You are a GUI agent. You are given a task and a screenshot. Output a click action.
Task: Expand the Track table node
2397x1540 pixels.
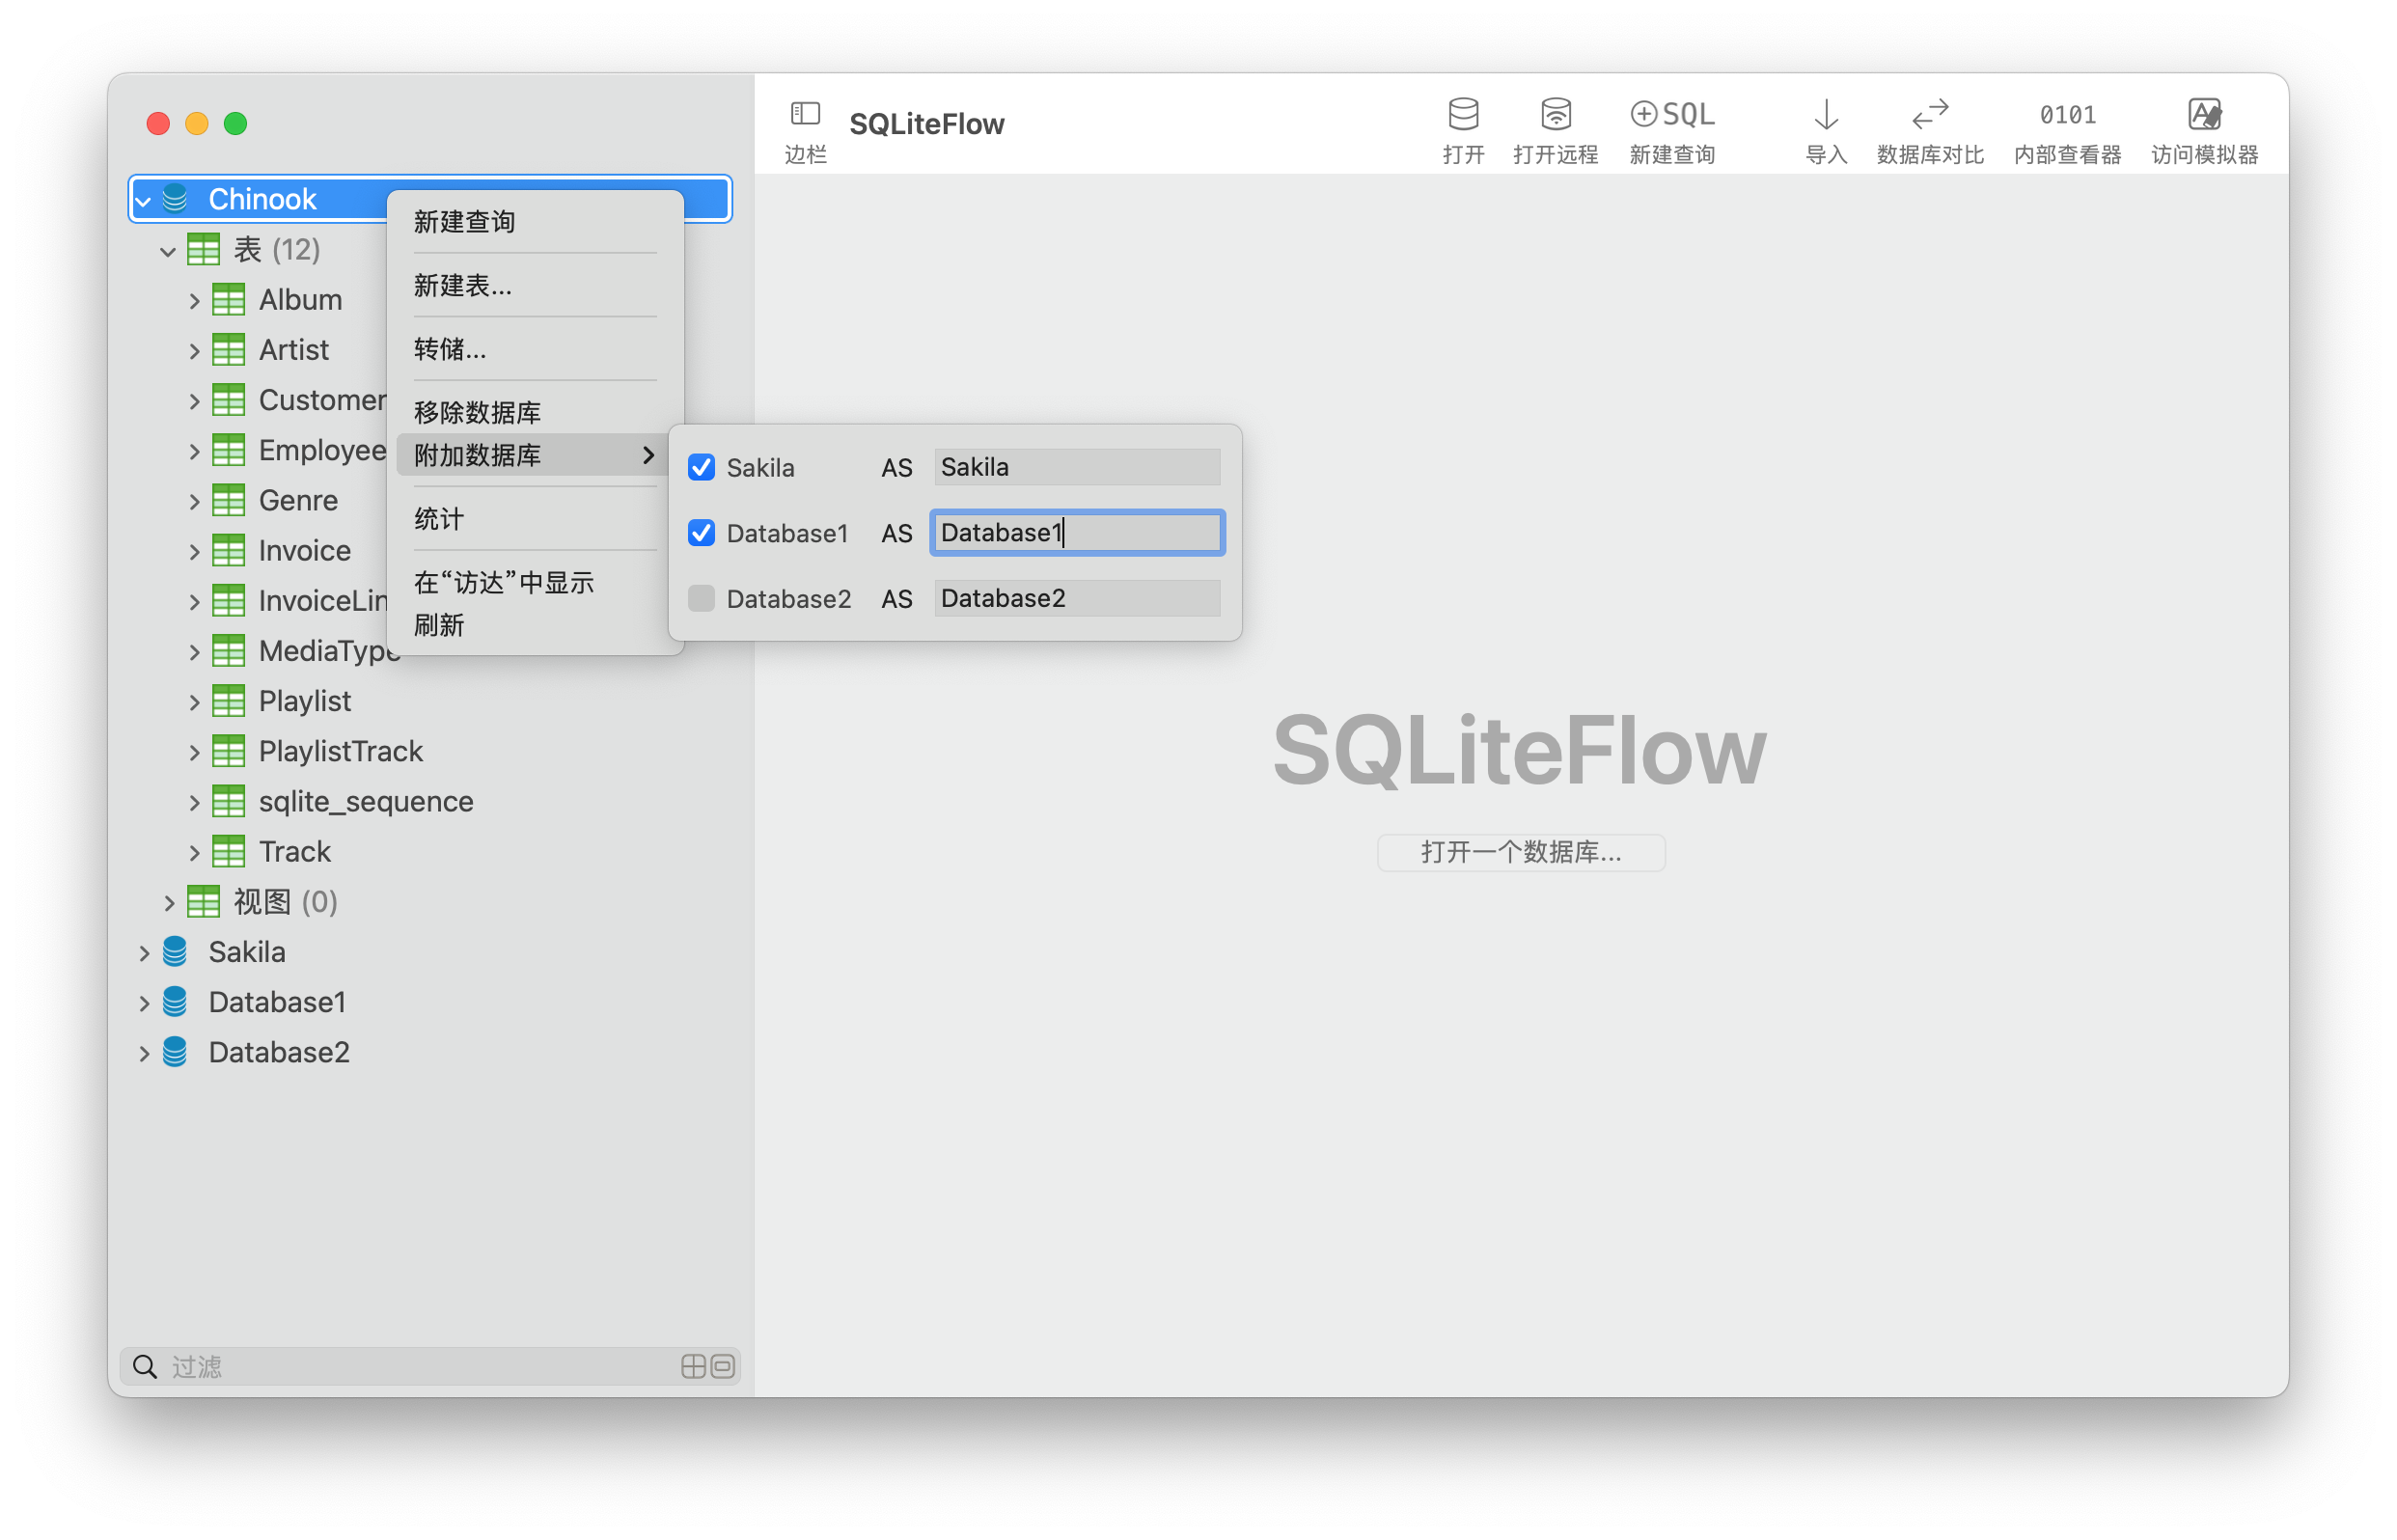[194, 851]
